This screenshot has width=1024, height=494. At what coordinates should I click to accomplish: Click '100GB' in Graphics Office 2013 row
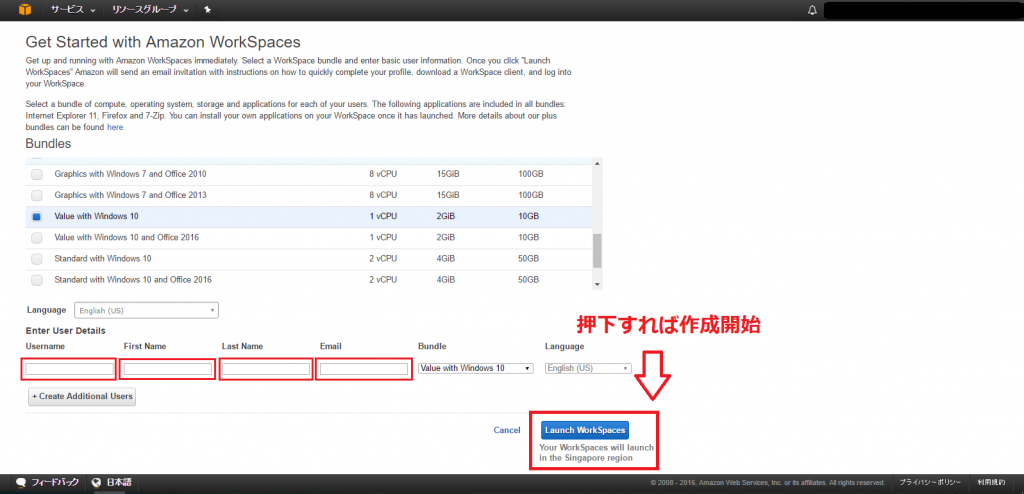(x=530, y=195)
